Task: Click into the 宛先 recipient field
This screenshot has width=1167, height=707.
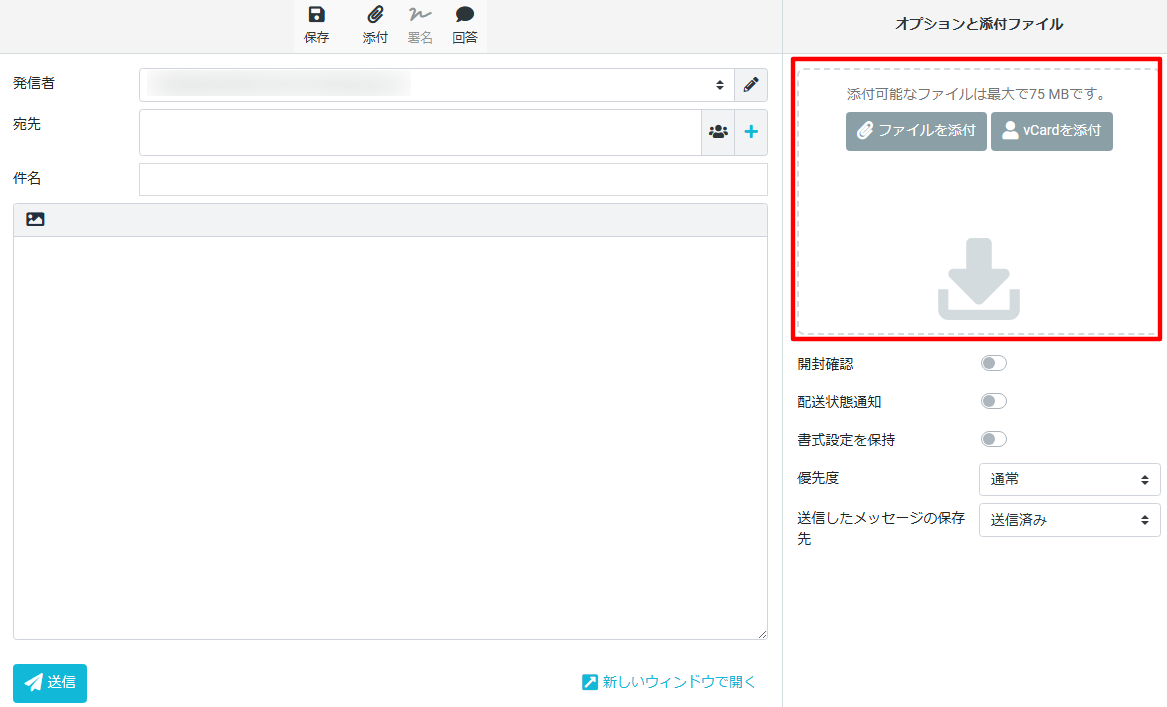Action: (x=421, y=132)
